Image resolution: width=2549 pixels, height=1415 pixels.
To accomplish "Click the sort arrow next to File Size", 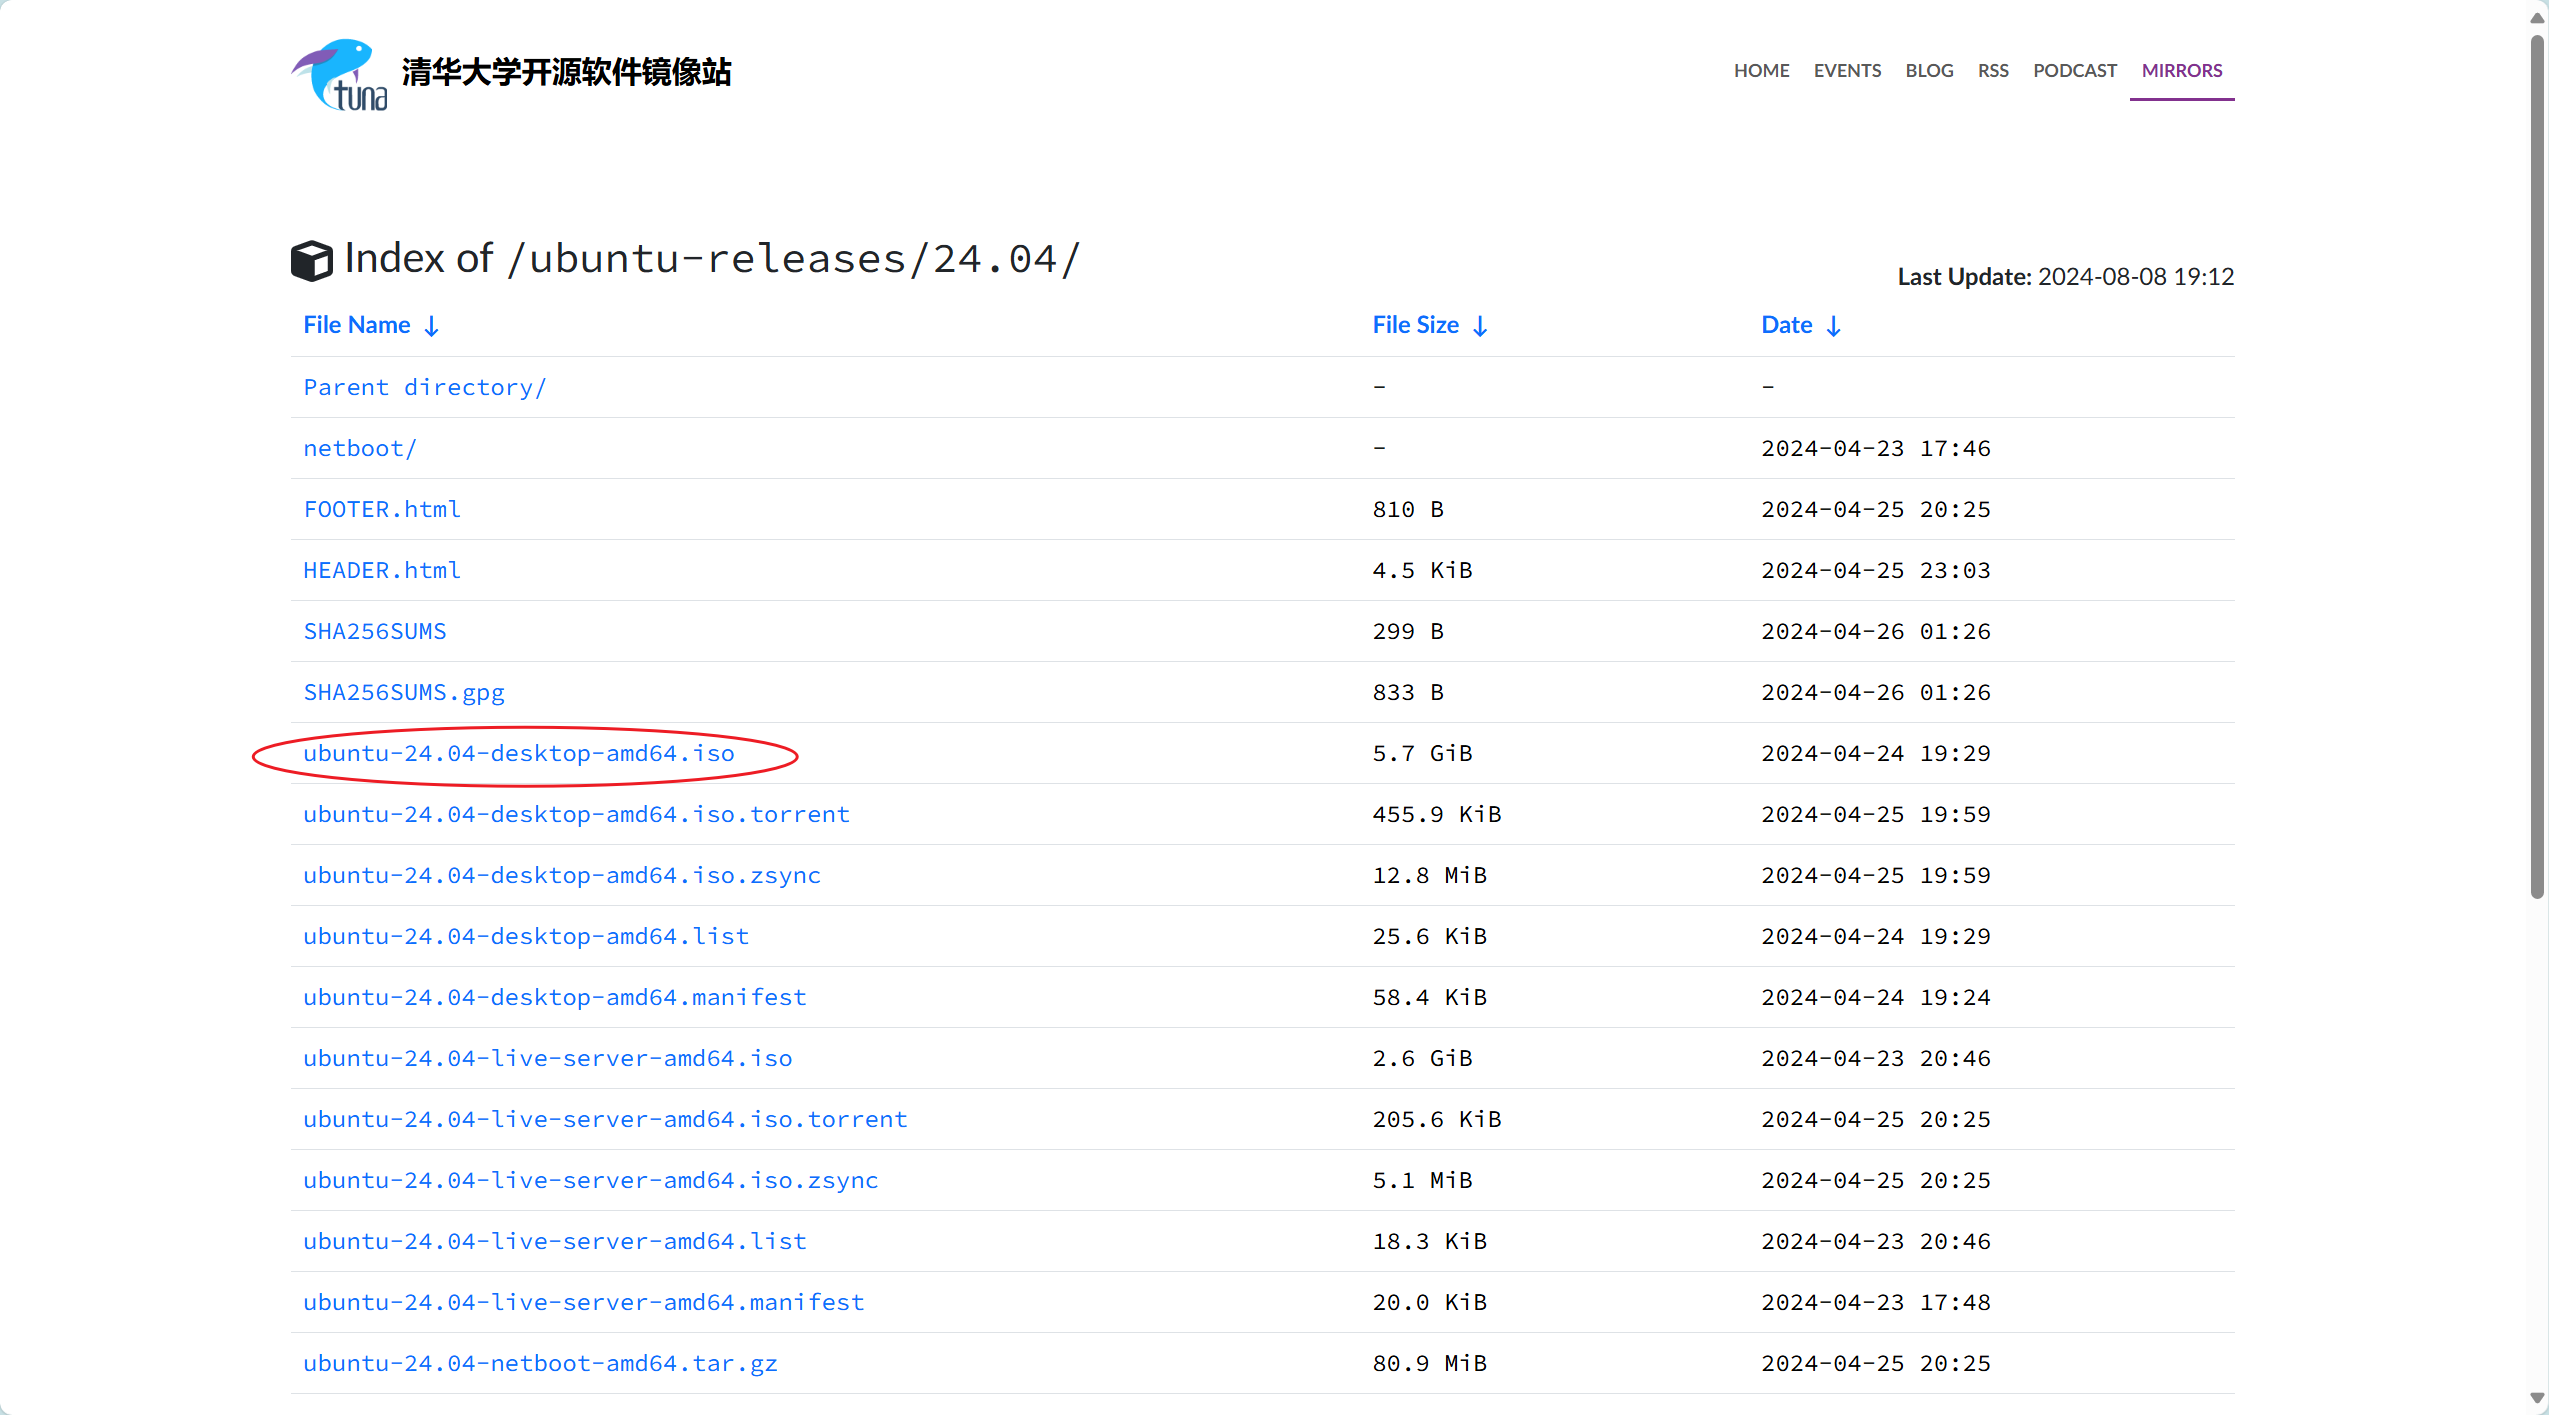I will tap(1481, 326).
